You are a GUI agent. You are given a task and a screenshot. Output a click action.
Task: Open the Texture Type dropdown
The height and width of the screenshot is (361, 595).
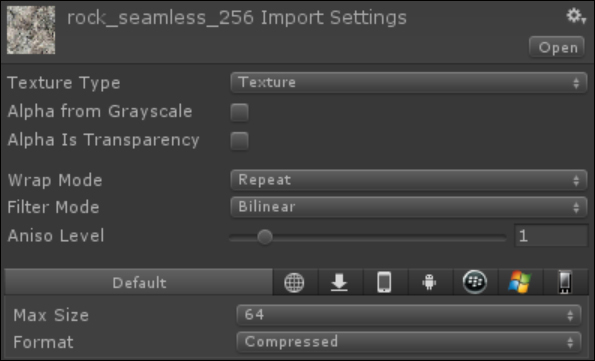[409, 82]
